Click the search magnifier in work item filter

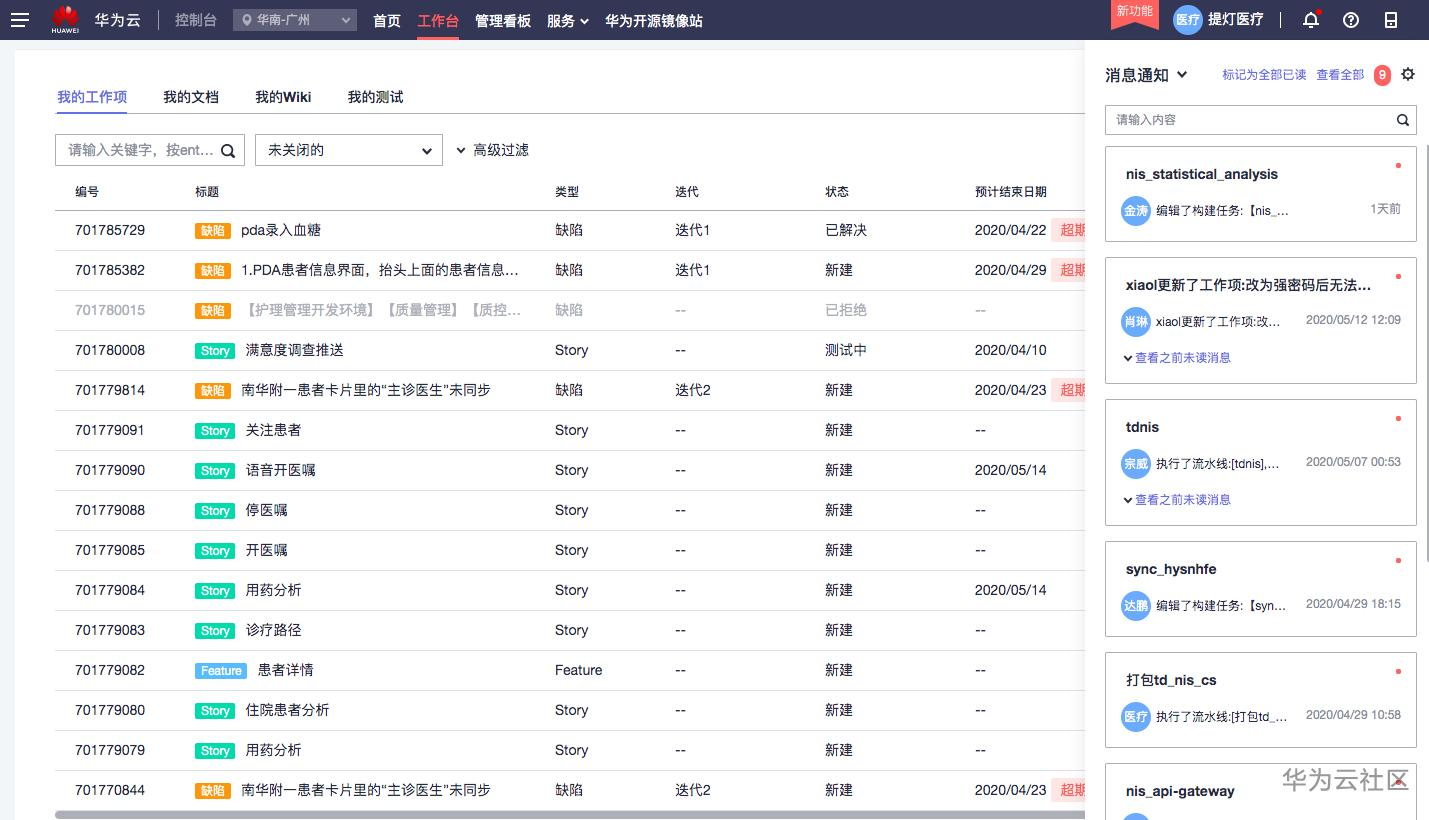click(x=228, y=151)
